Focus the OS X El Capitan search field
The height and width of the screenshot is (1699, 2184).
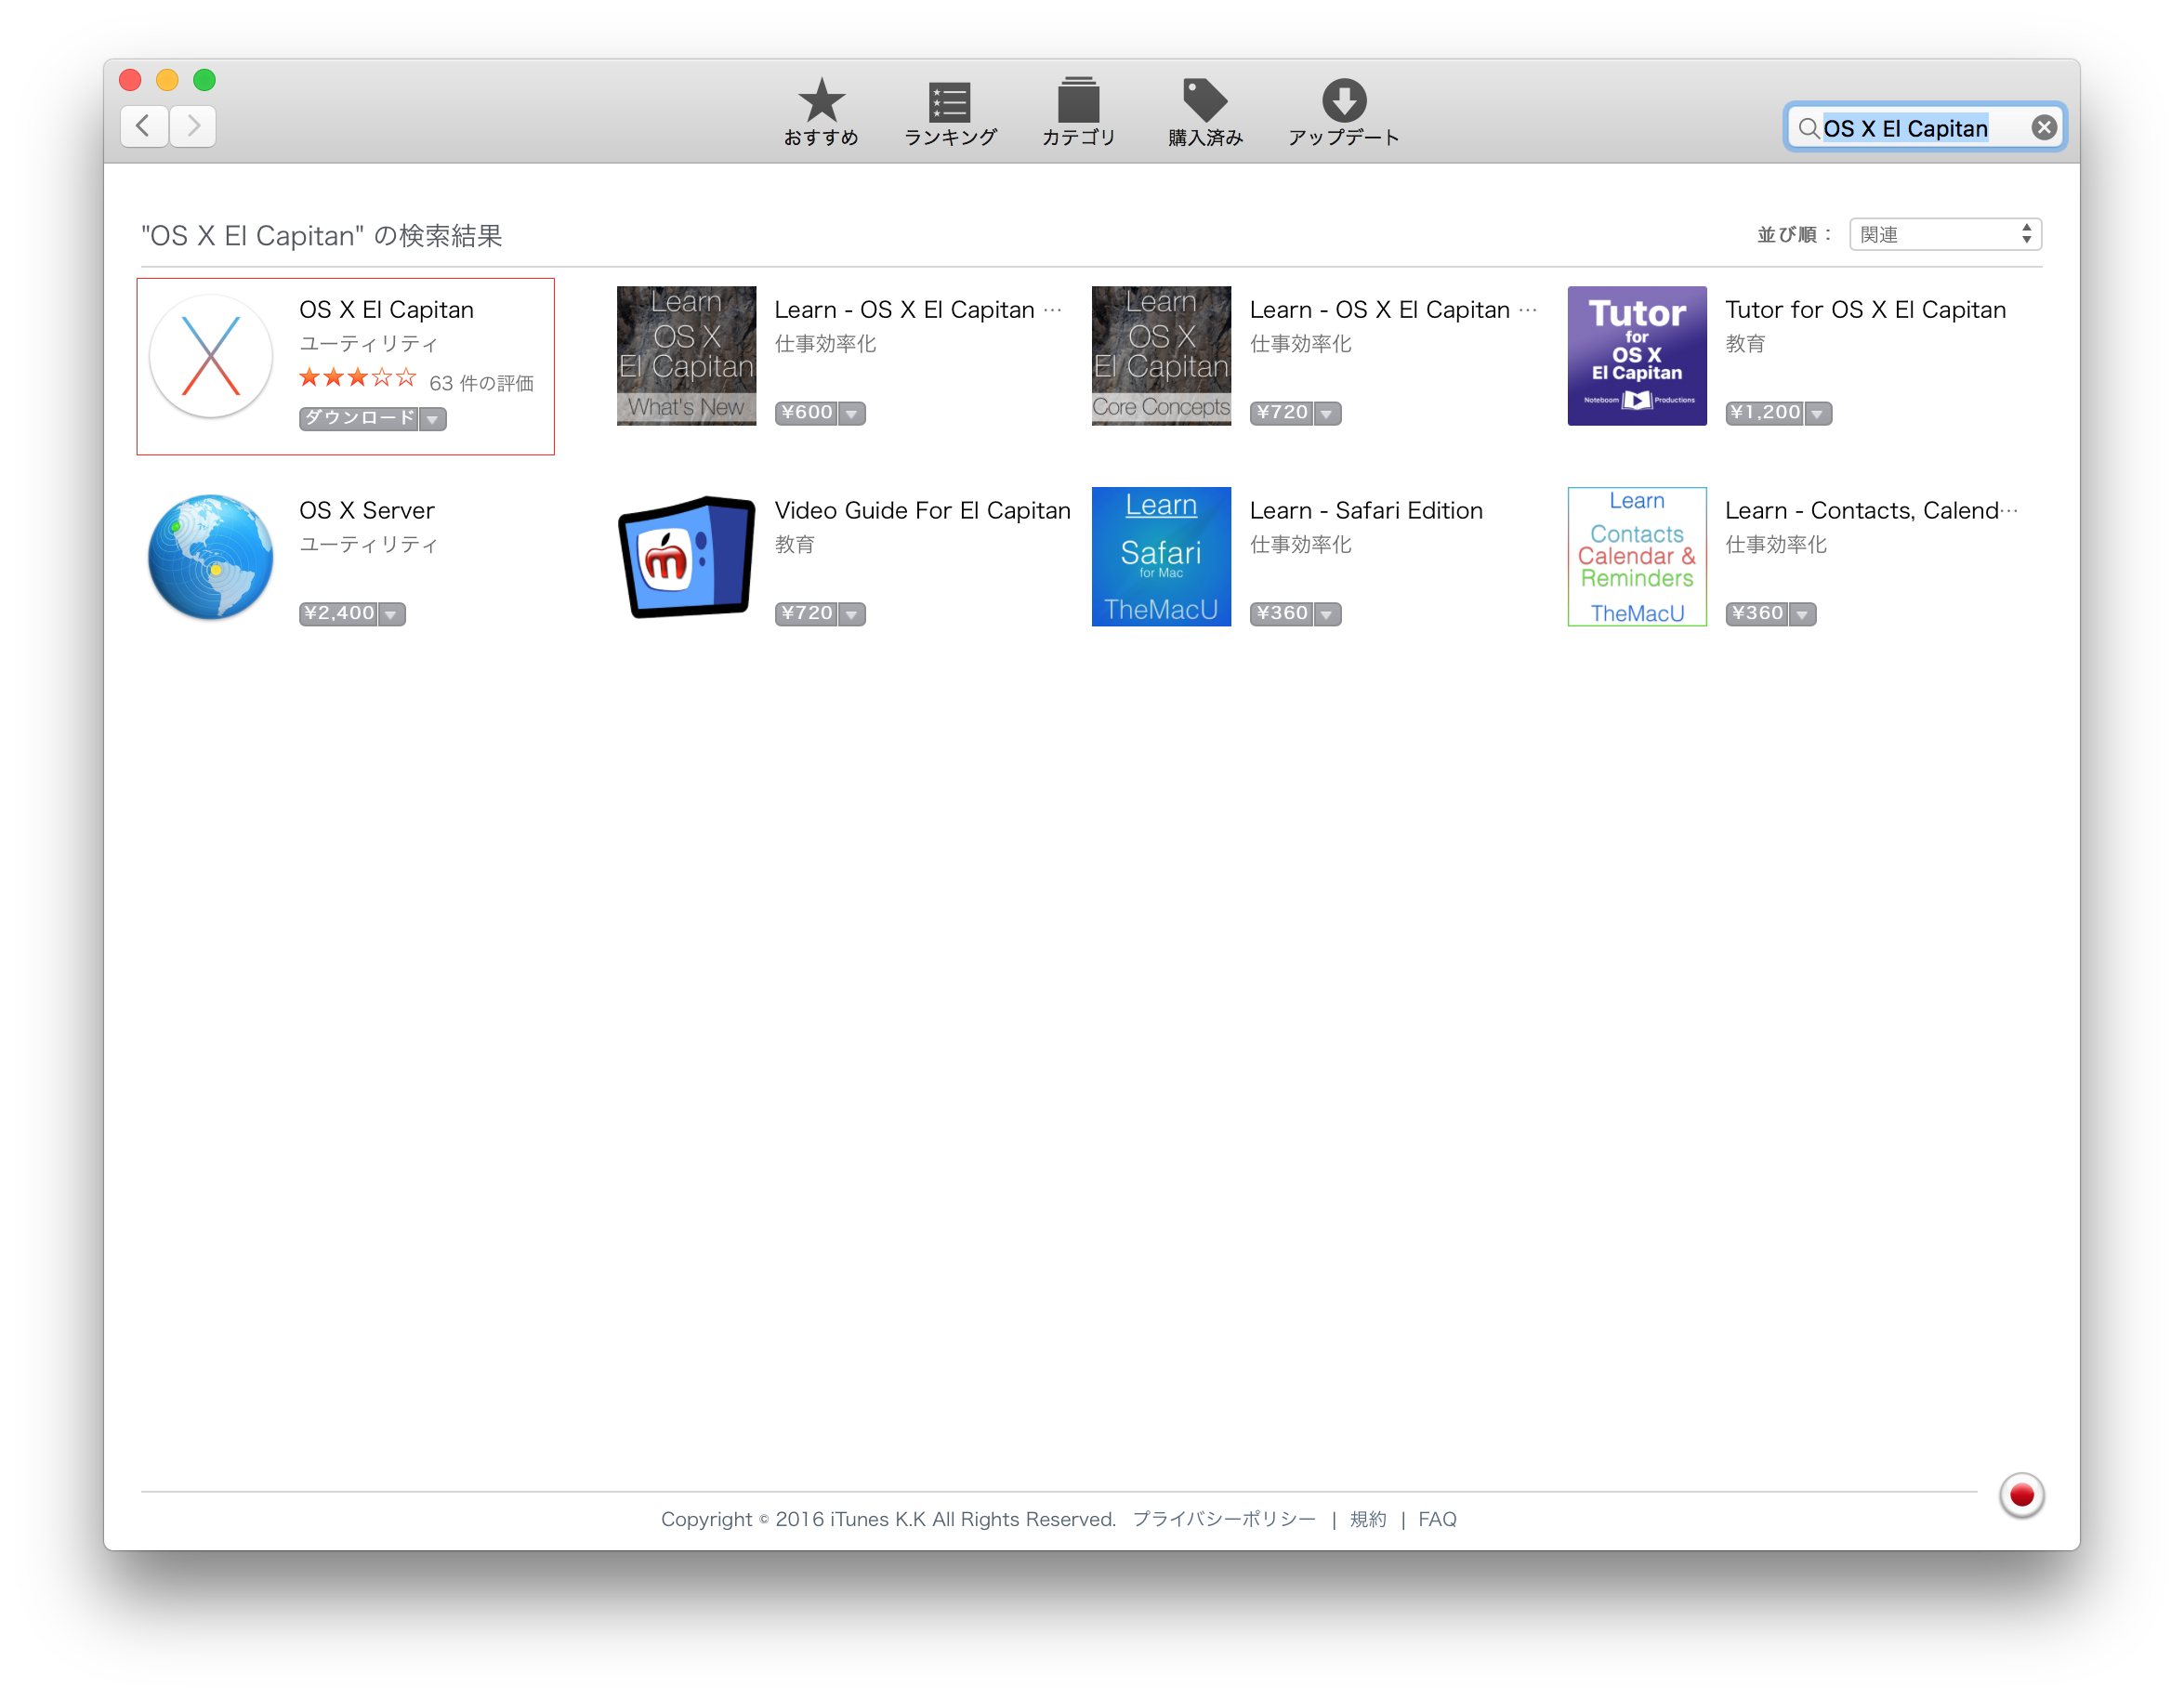coord(1925,127)
